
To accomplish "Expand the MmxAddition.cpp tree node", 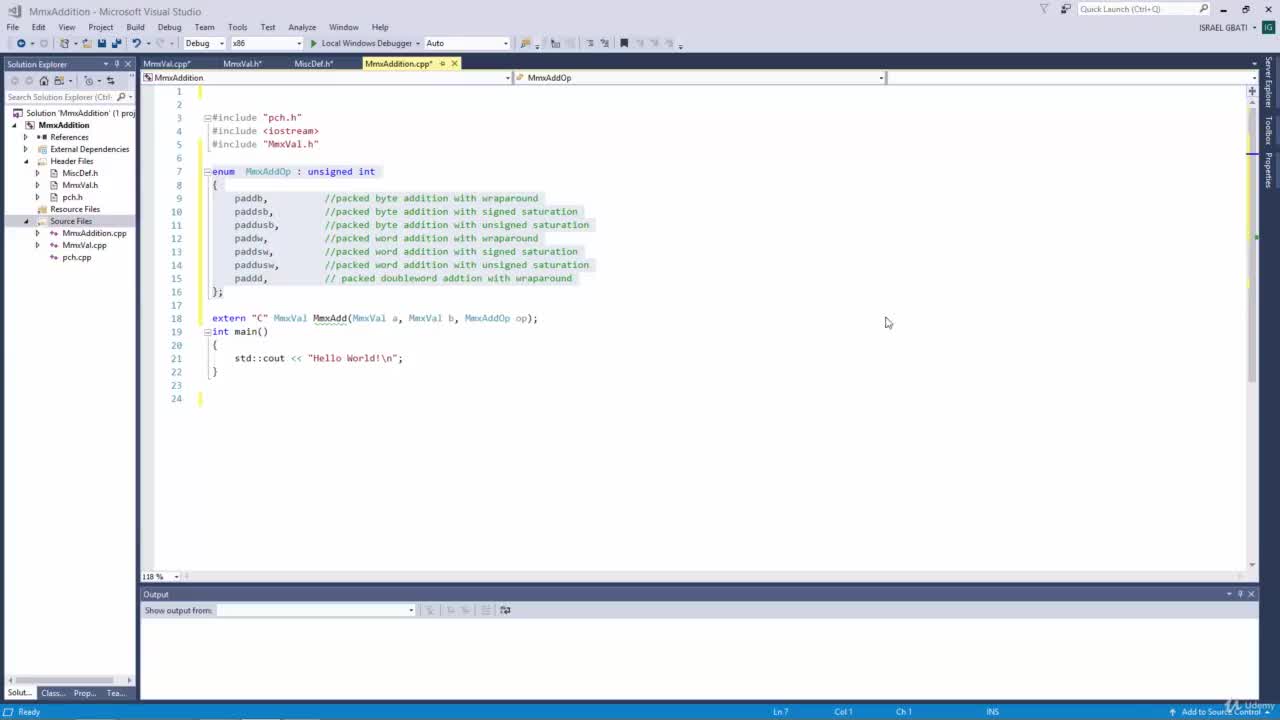I will (38, 233).
